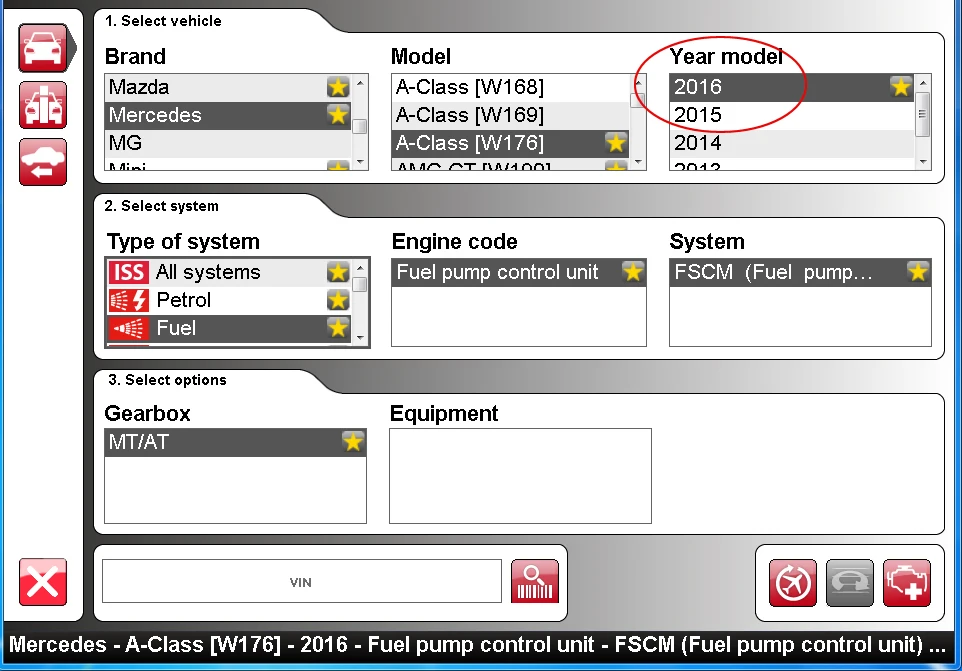Click the Fuel injector spray icon
The width and height of the screenshot is (962, 671).
(128, 328)
